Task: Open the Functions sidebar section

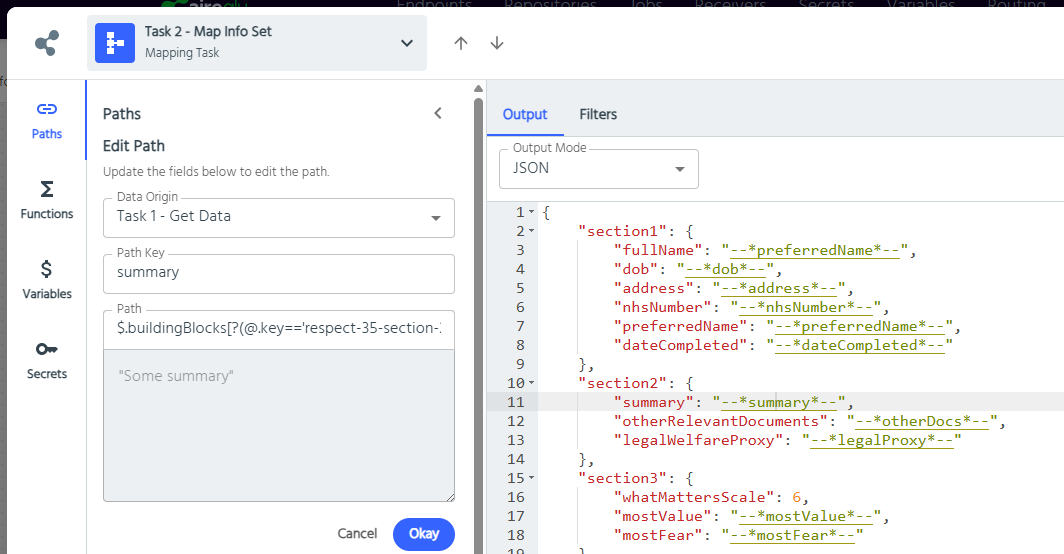Action: point(46,200)
